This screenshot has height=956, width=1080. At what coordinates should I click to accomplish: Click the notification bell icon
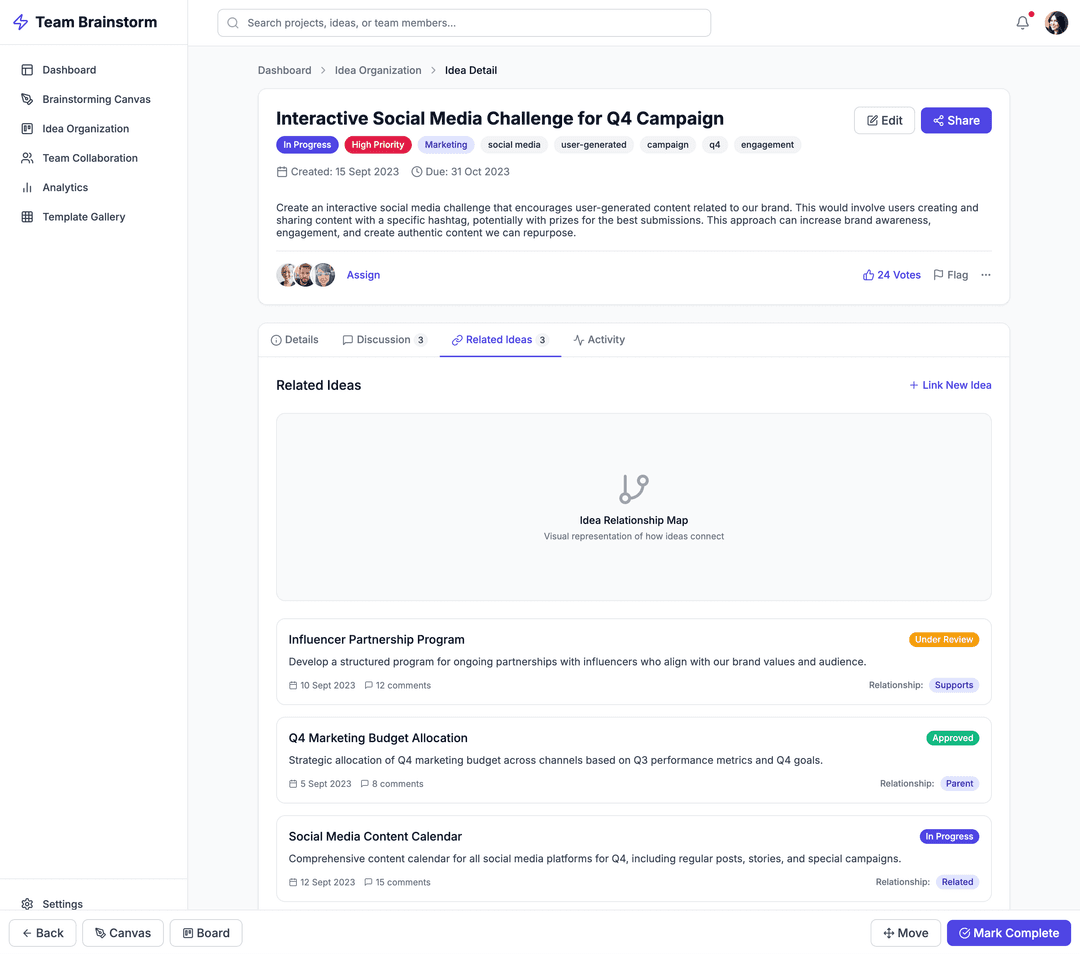click(x=1022, y=23)
